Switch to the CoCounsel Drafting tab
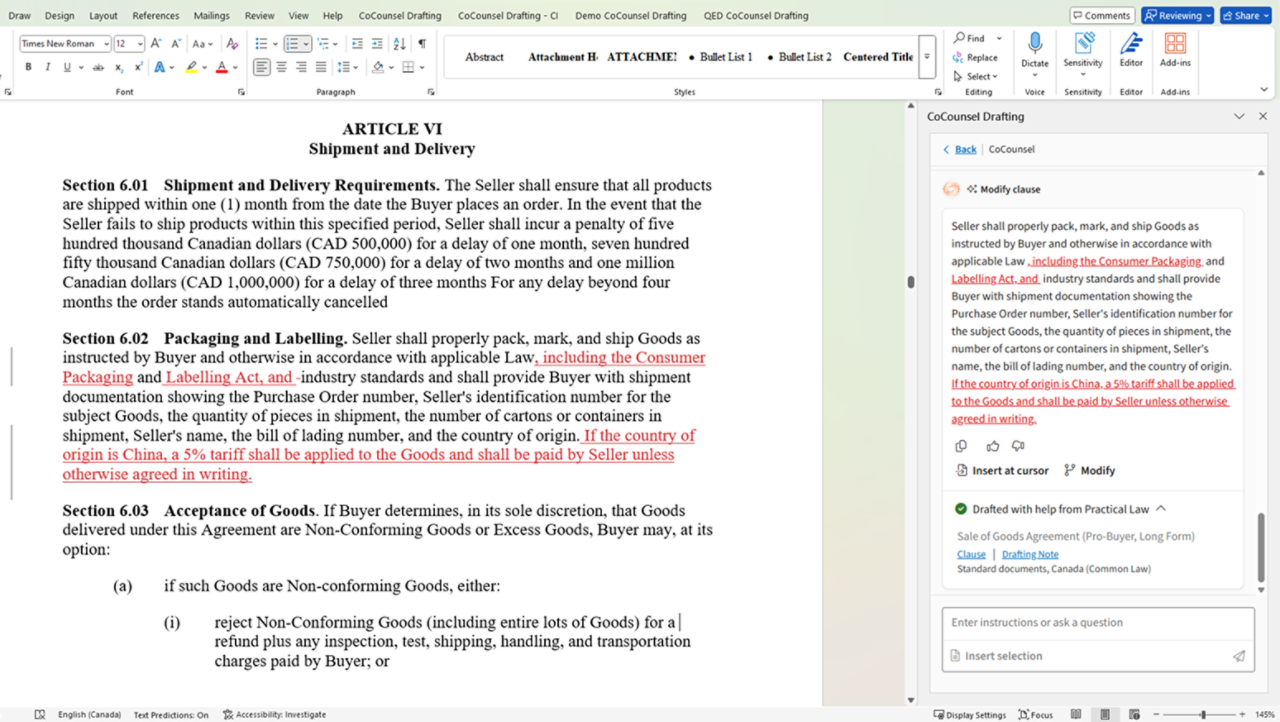The width and height of the screenshot is (1280, 722). pyautogui.click(x=400, y=16)
